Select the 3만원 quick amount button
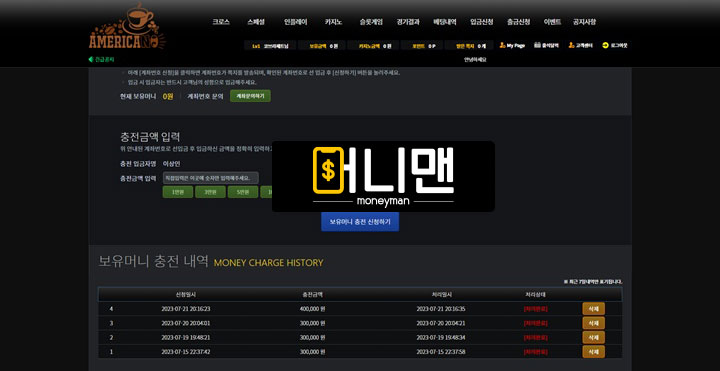 click(210, 192)
